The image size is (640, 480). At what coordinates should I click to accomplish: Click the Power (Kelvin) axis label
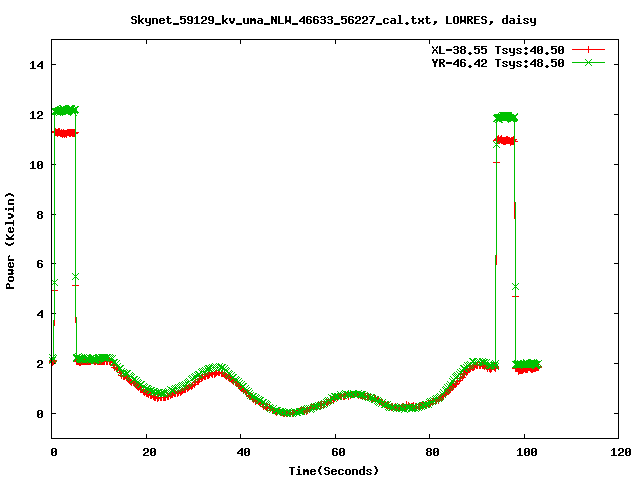pyautogui.click(x=10, y=241)
